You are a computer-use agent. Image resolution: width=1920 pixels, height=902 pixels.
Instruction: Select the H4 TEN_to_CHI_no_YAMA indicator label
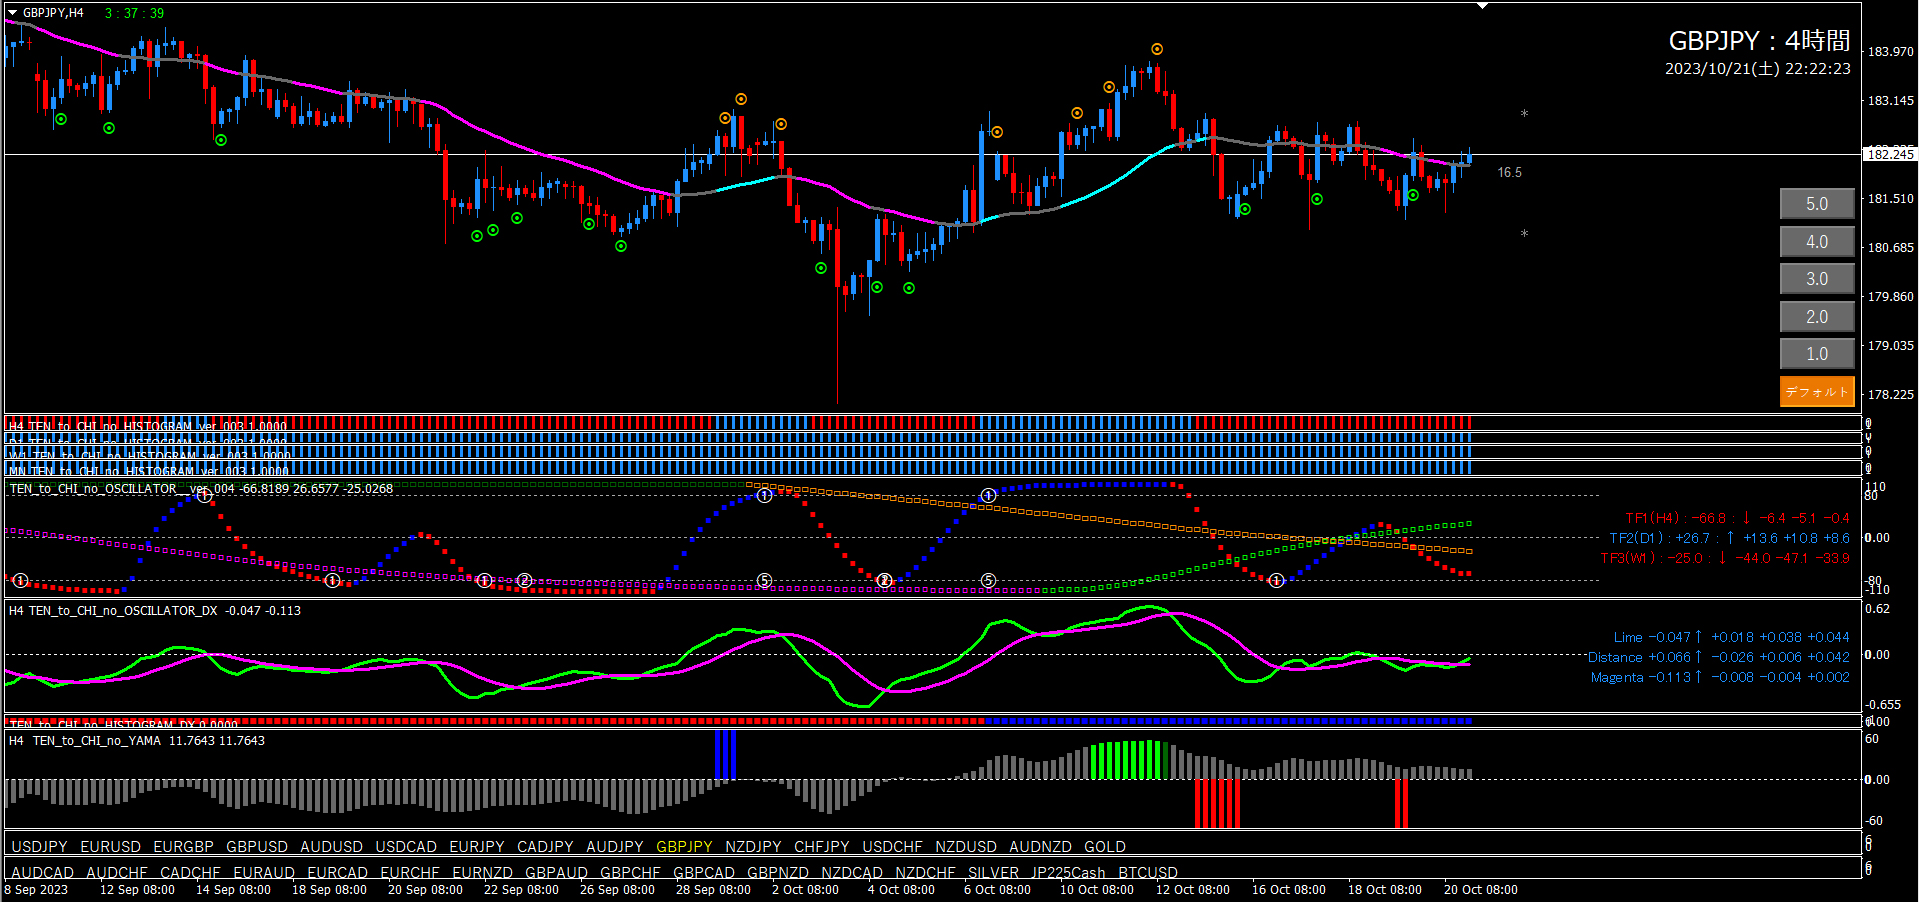[137, 741]
